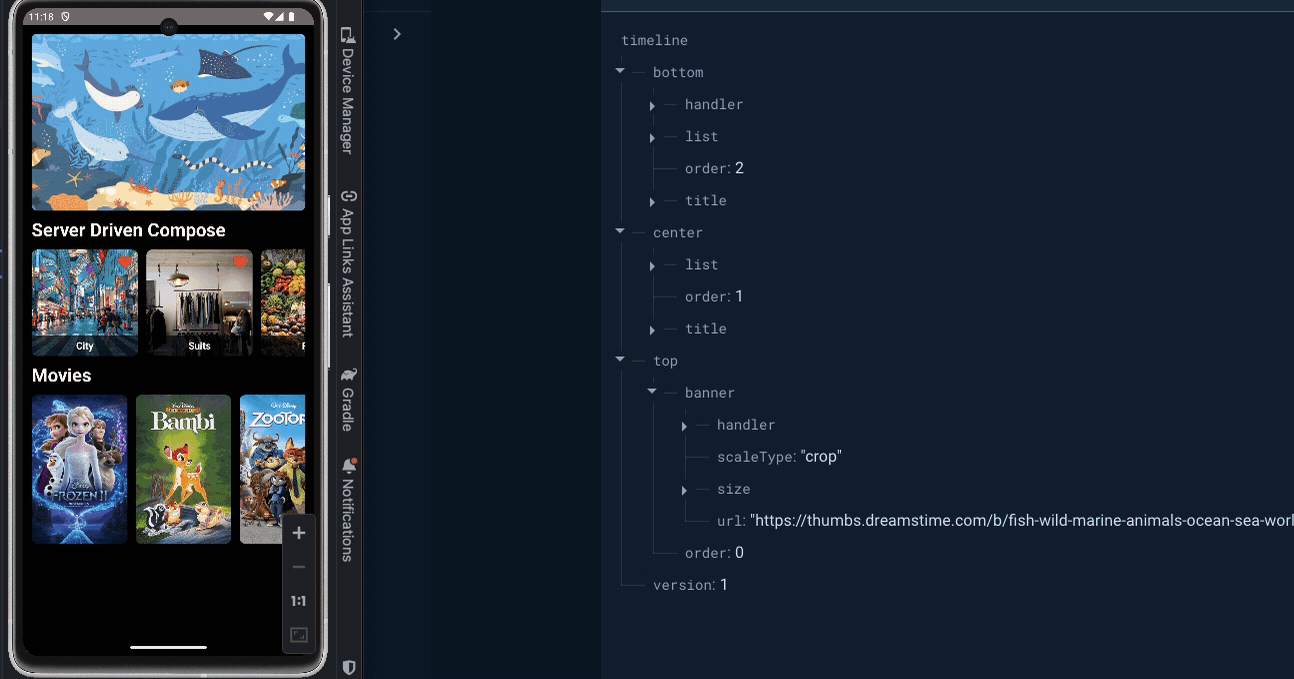The image size is (1294, 679).
Task: Tap the ocean animals banner image
Action: pos(168,122)
